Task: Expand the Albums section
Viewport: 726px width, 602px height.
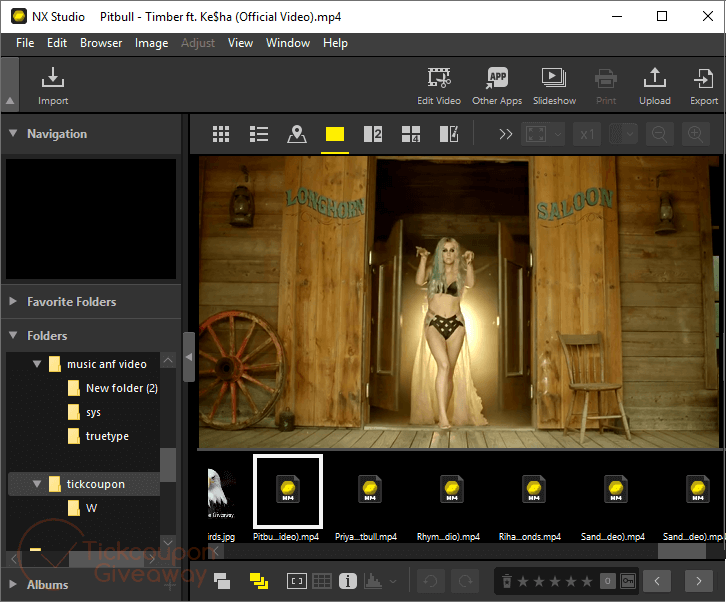Action: 13,584
